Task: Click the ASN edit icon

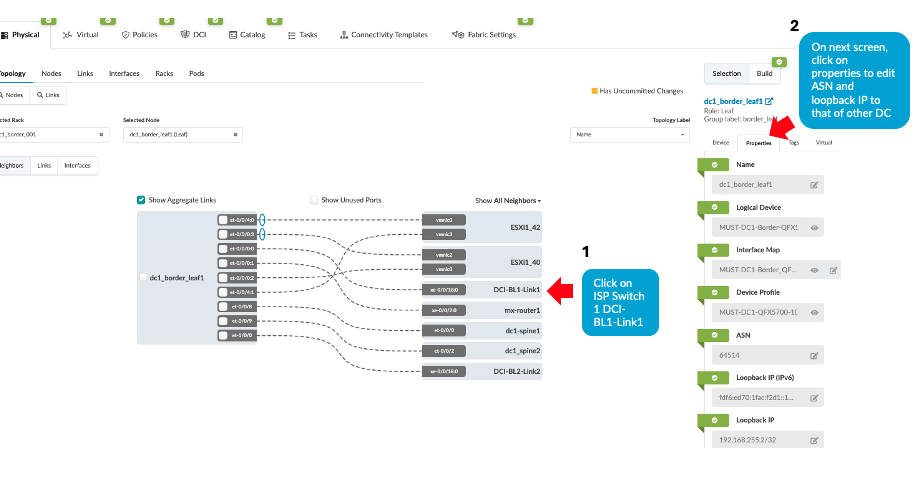Action: tap(814, 355)
